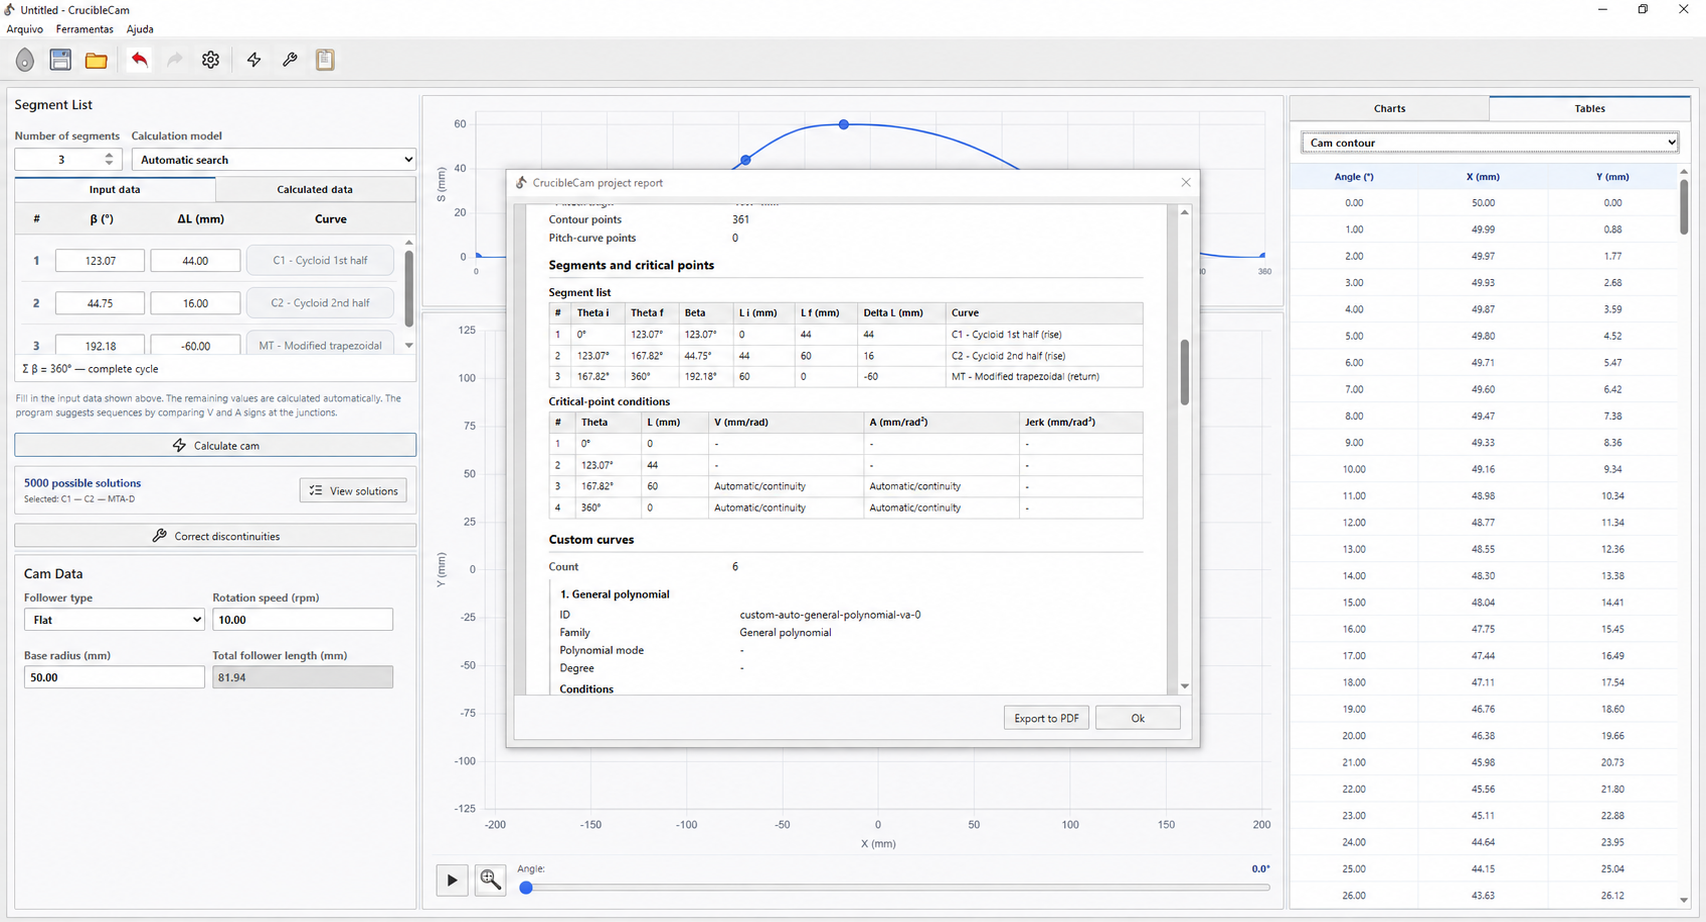Screen dimensions: 1706x922
Task: Click the zoom magnifier button
Action: (490, 880)
